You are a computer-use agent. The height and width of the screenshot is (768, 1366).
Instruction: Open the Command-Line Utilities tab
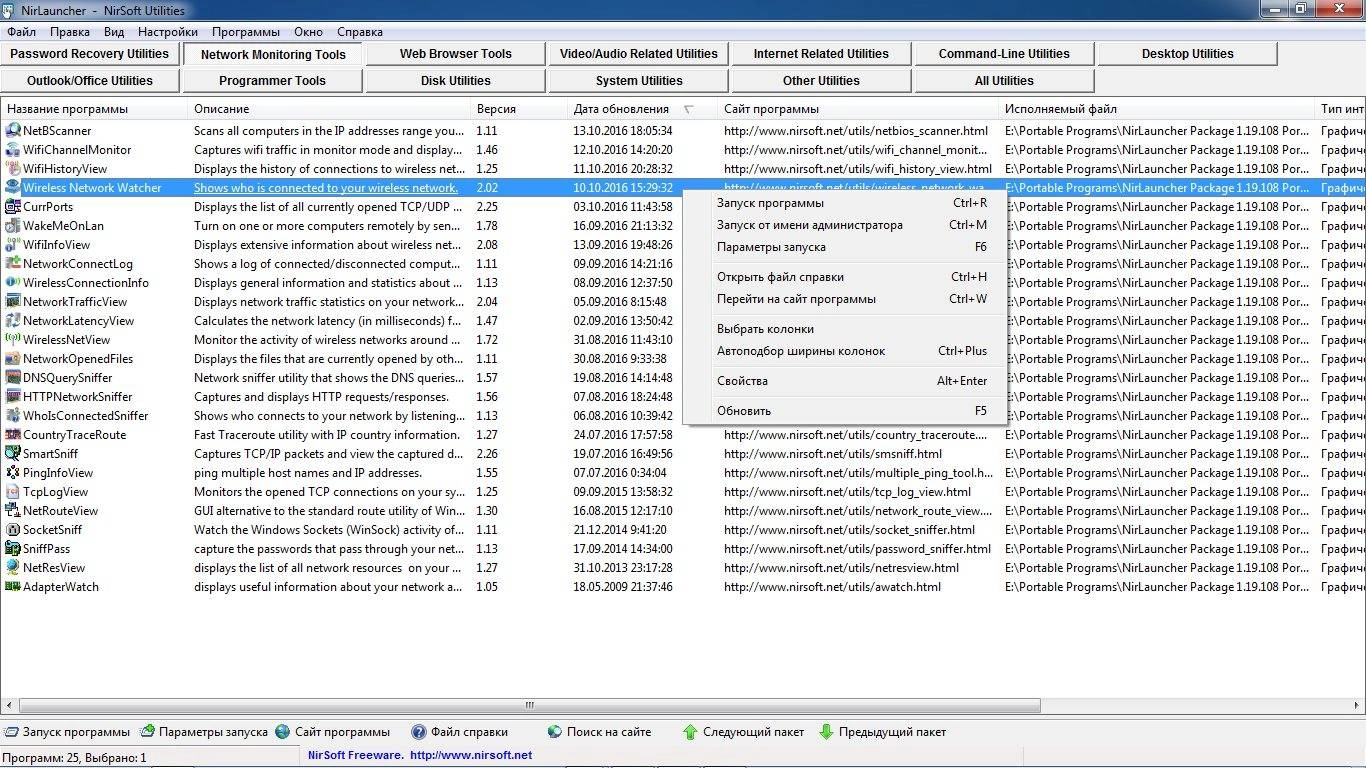(x=1004, y=54)
